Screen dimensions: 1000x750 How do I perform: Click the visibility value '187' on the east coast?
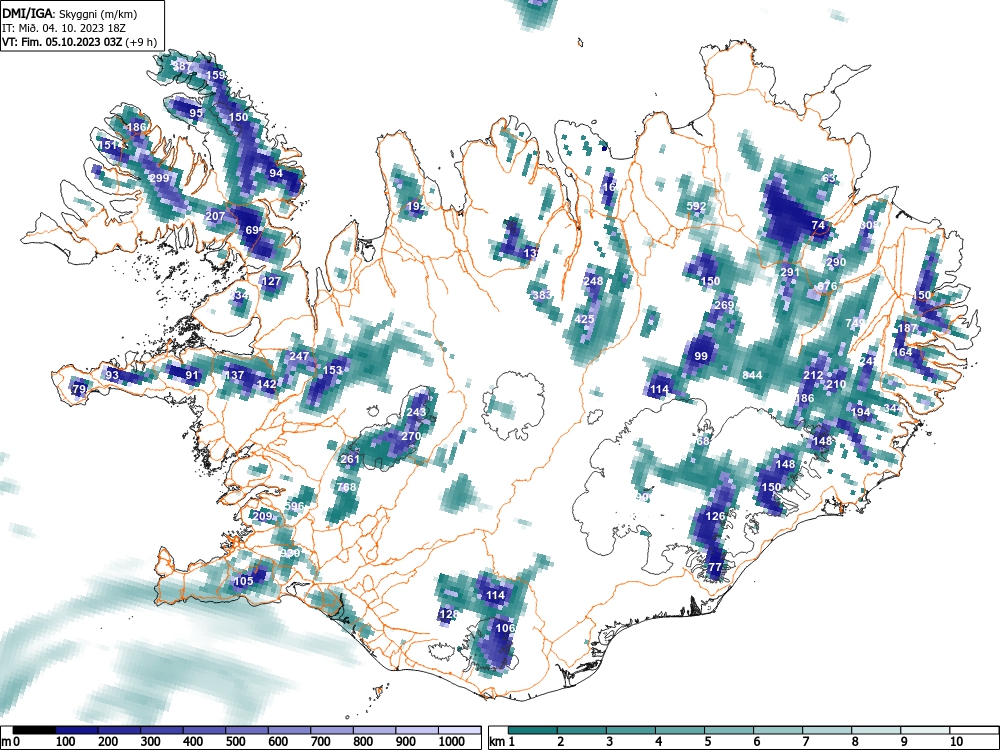pyautogui.click(x=906, y=328)
